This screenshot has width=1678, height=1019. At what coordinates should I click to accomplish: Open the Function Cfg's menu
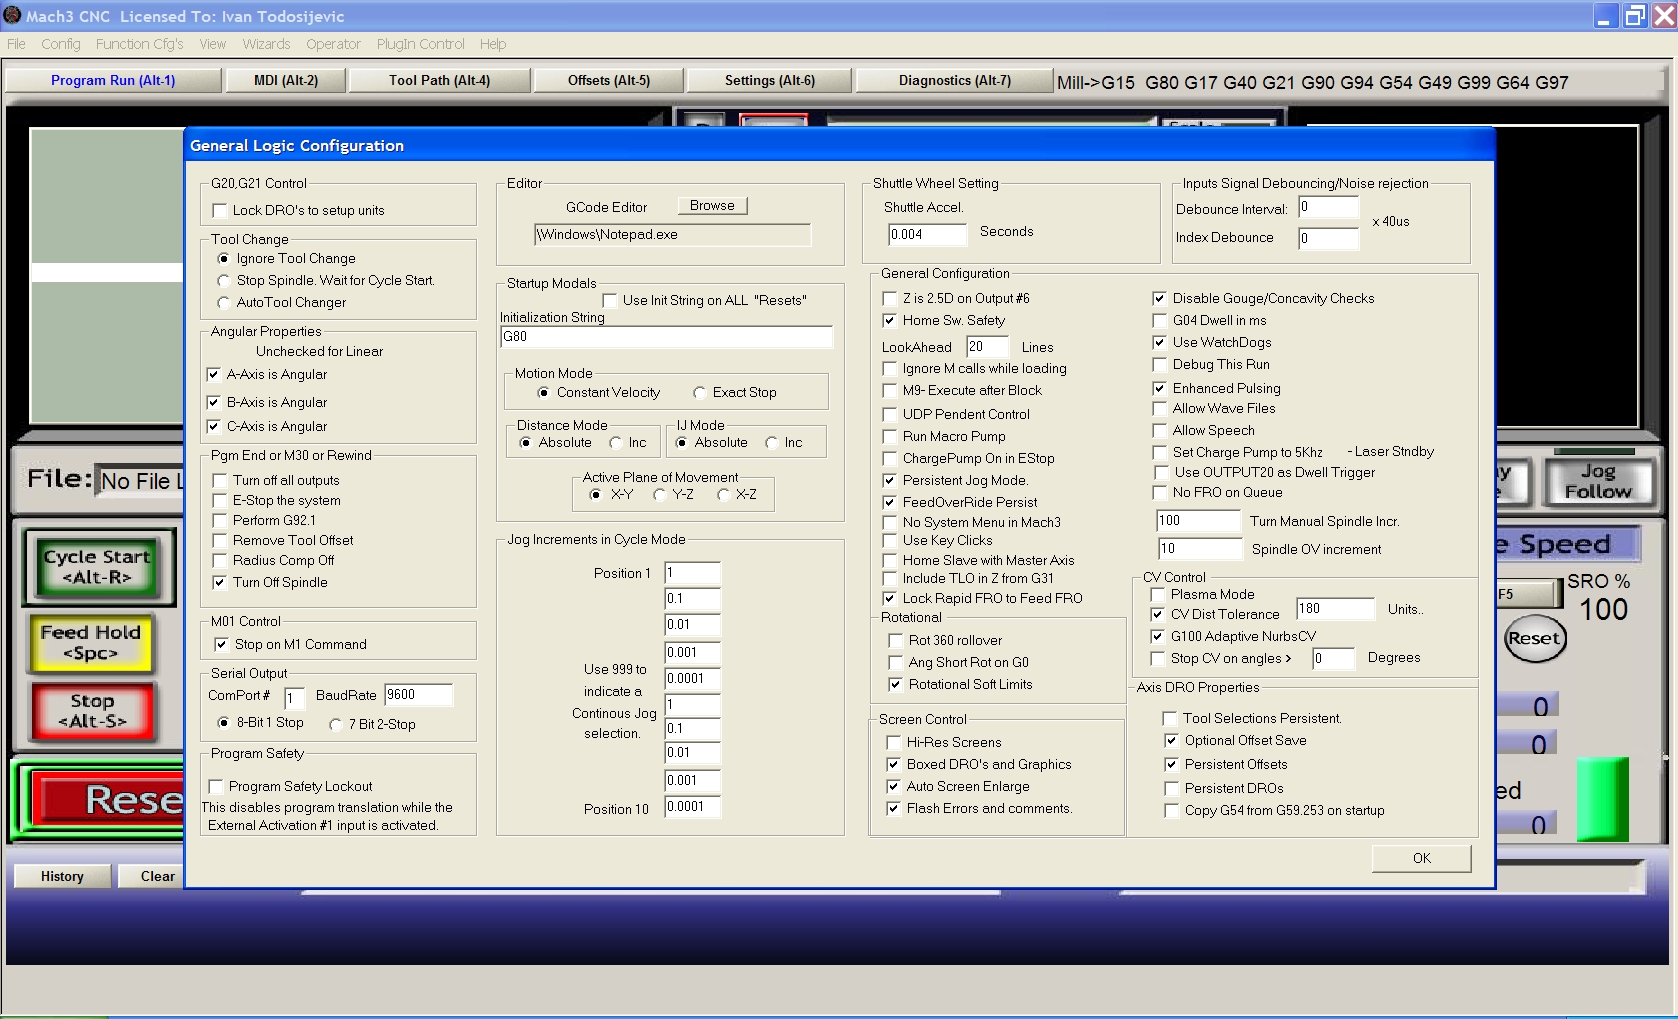pyautogui.click(x=140, y=44)
